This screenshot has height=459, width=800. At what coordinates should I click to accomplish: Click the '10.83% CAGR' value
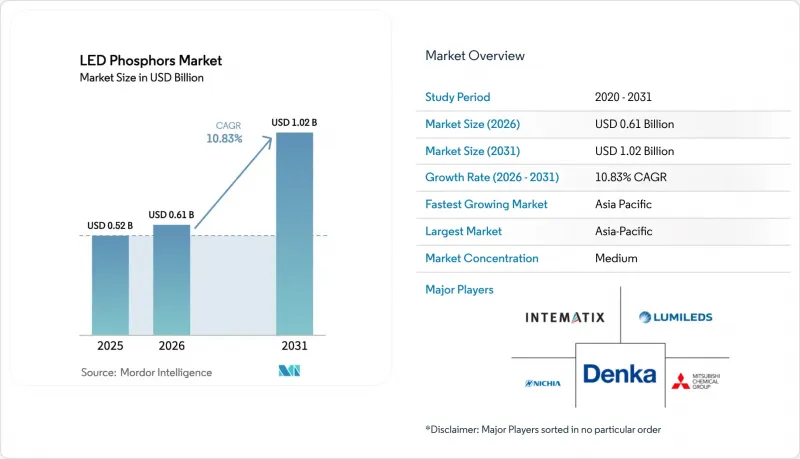pos(631,177)
